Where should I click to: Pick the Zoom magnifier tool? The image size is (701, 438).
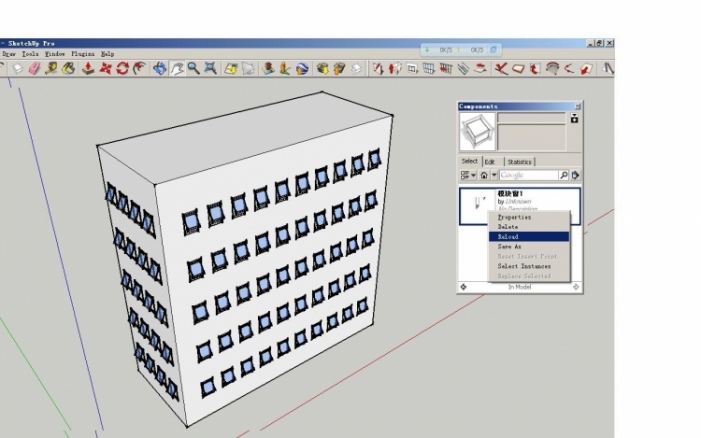pyautogui.click(x=193, y=69)
